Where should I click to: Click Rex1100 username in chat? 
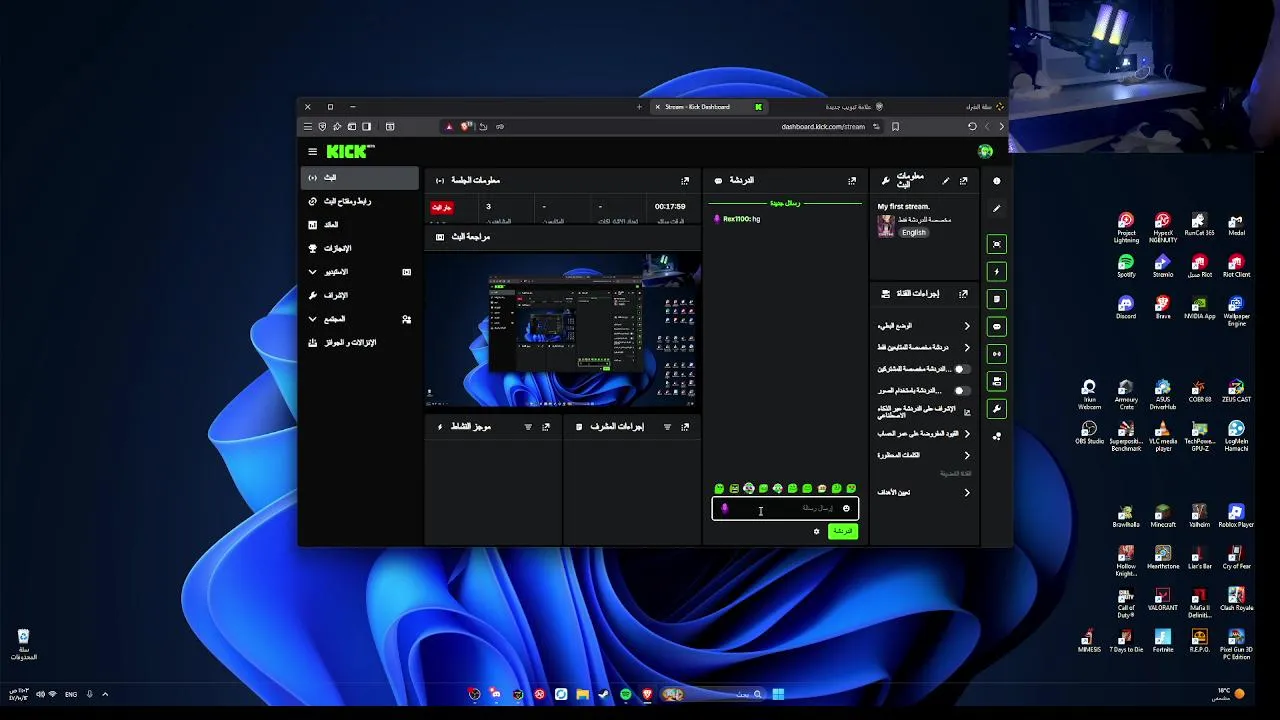pos(736,219)
